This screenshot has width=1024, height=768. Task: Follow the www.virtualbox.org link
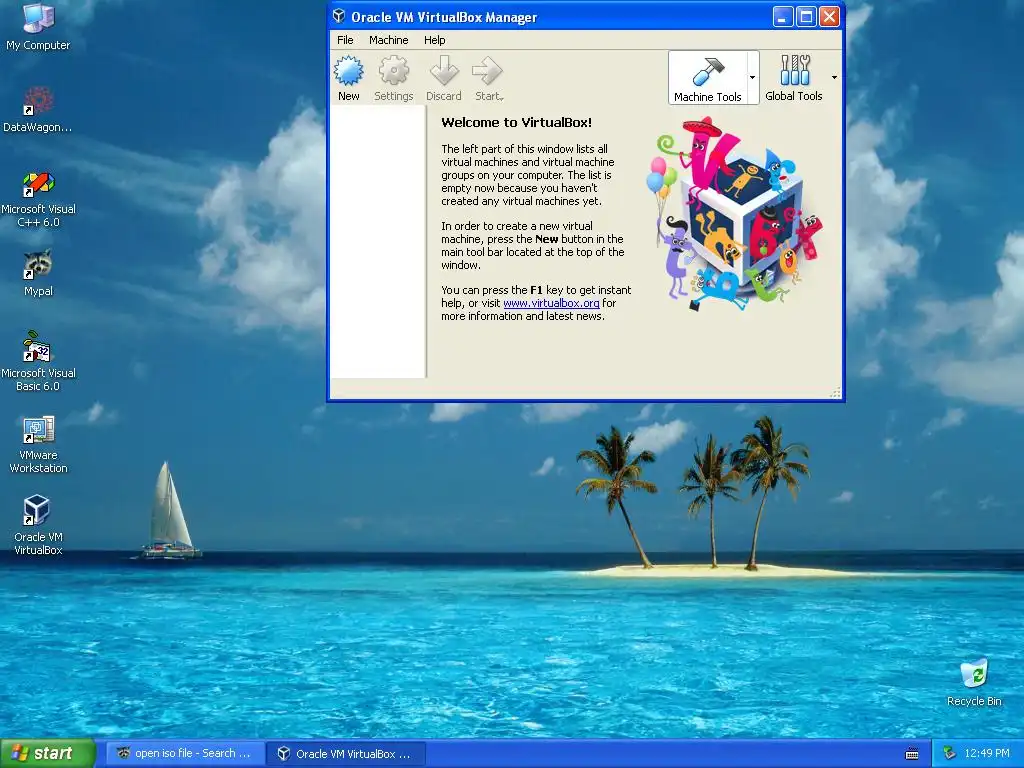(551, 303)
